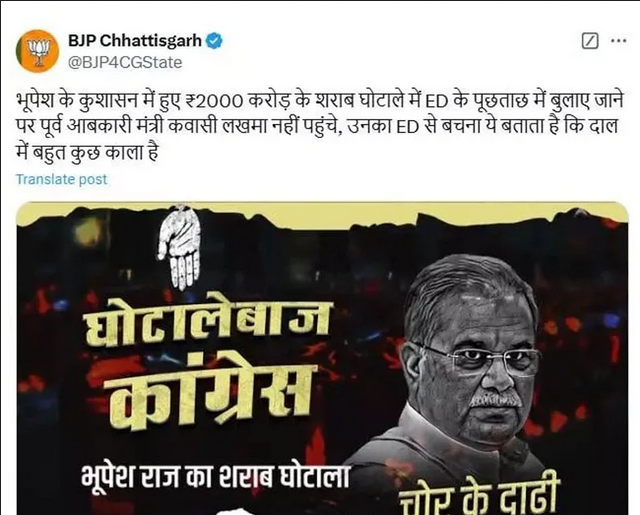Open the BJP lotus profile avatar
The width and height of the screenshot is (640, 515).
tap(38, 51)
